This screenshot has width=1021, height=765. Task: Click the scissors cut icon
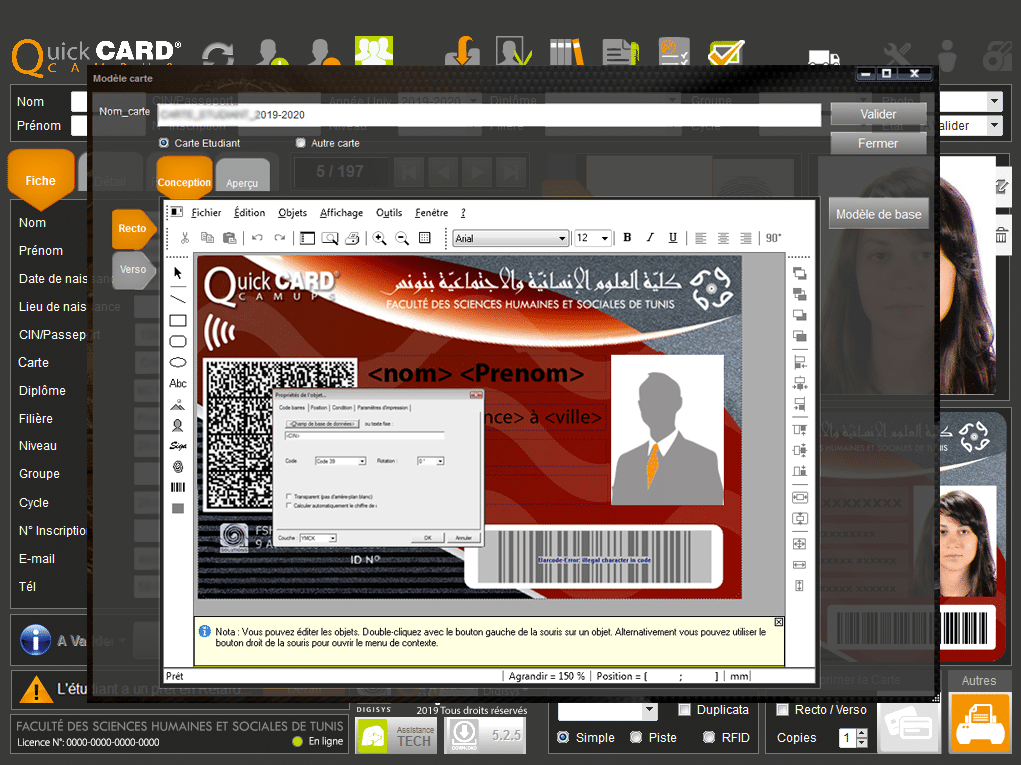click(x=184, y=238)
